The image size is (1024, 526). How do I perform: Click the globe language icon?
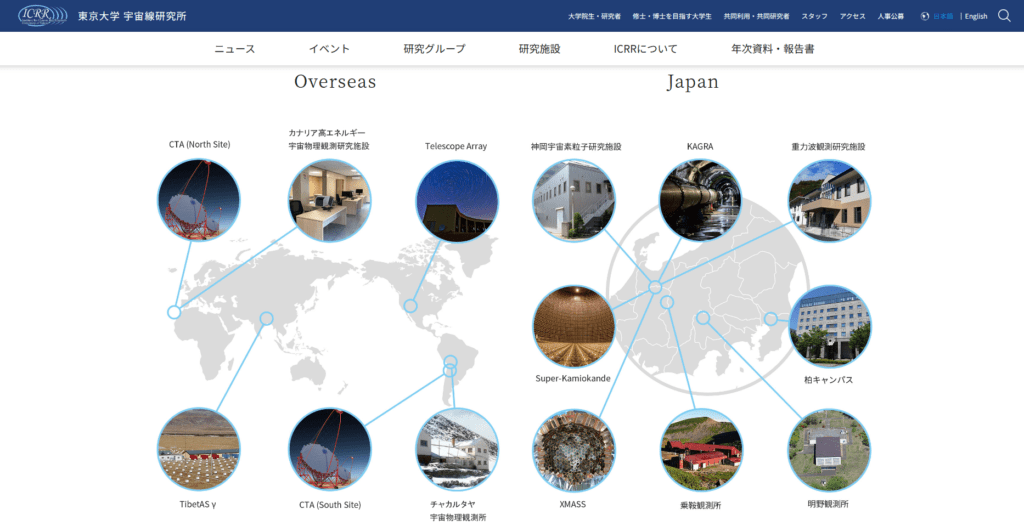925,16
